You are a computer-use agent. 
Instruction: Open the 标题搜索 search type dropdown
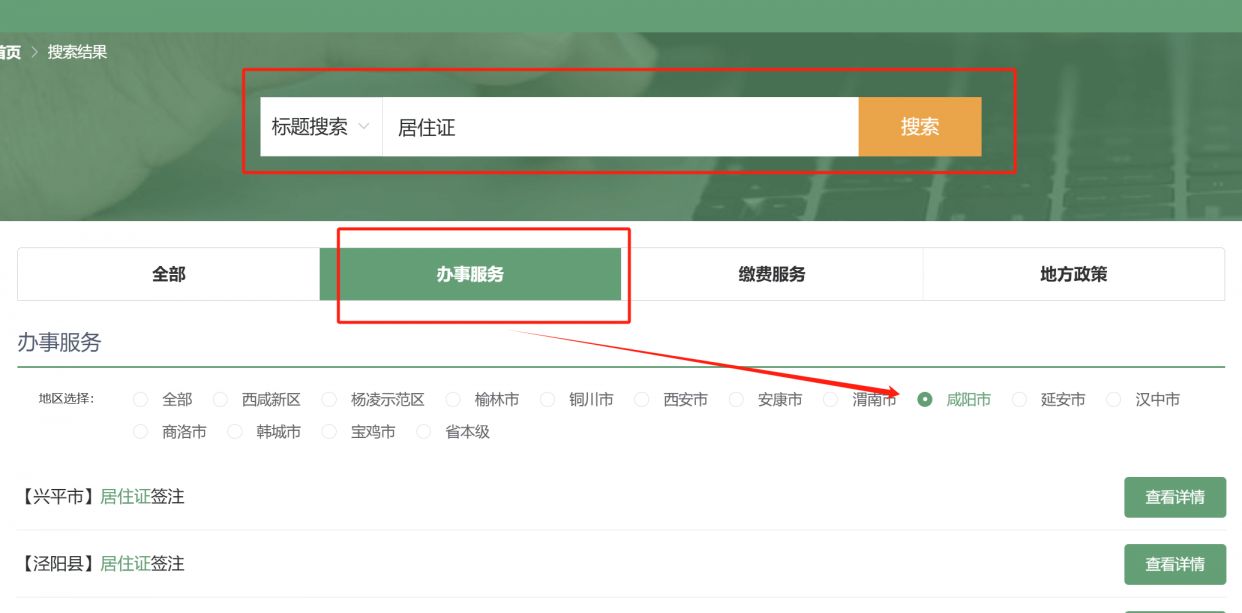coord(320,127)
